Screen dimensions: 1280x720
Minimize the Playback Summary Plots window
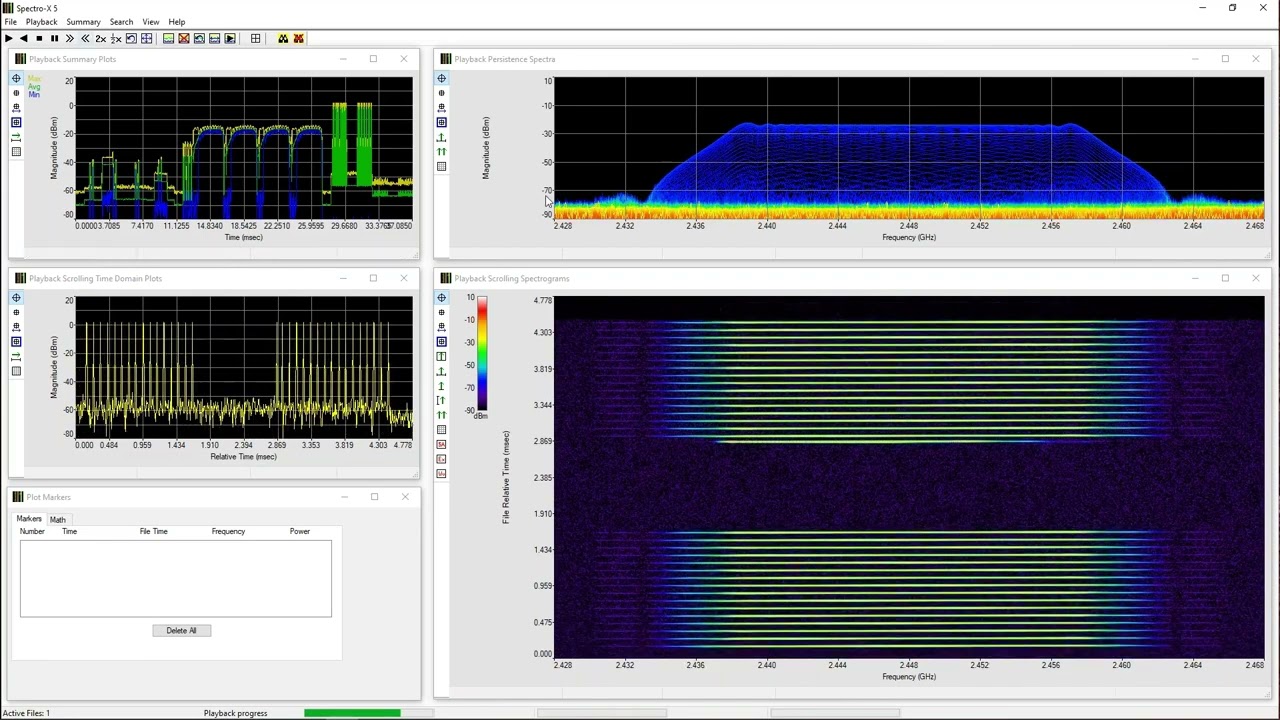coord(343,59)
